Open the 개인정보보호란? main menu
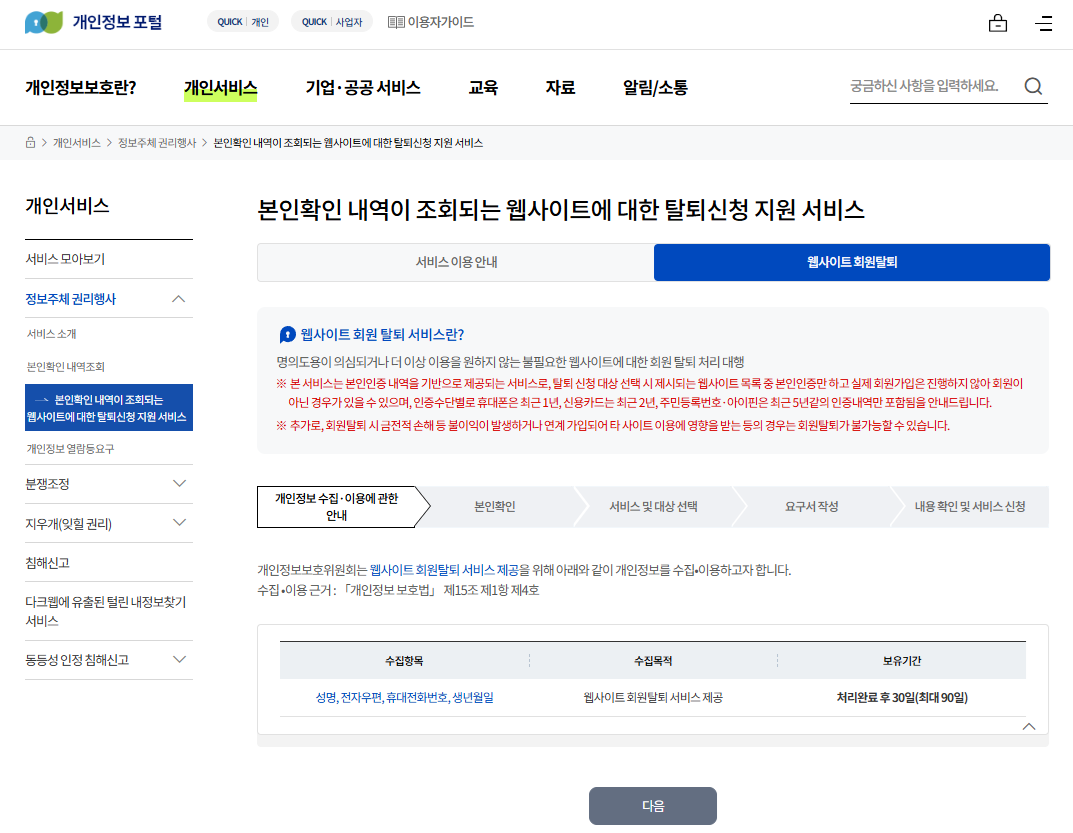This screenshot has height=833, width=1073. click(x=81, y=88)
